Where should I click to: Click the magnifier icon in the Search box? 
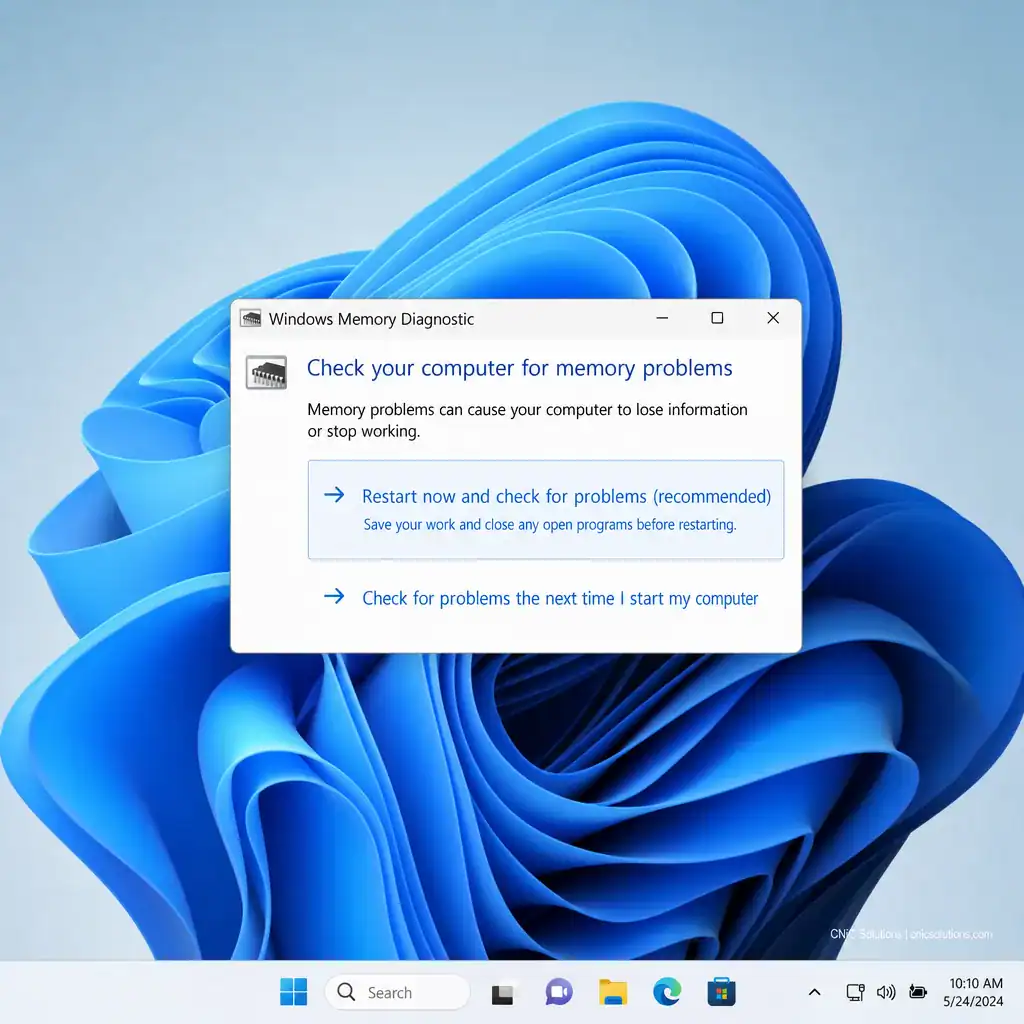tap(346, 992)
